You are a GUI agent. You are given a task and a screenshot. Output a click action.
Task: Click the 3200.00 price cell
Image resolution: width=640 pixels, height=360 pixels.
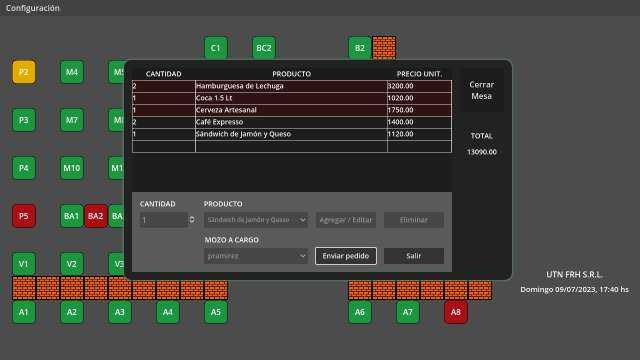[419, 86]
